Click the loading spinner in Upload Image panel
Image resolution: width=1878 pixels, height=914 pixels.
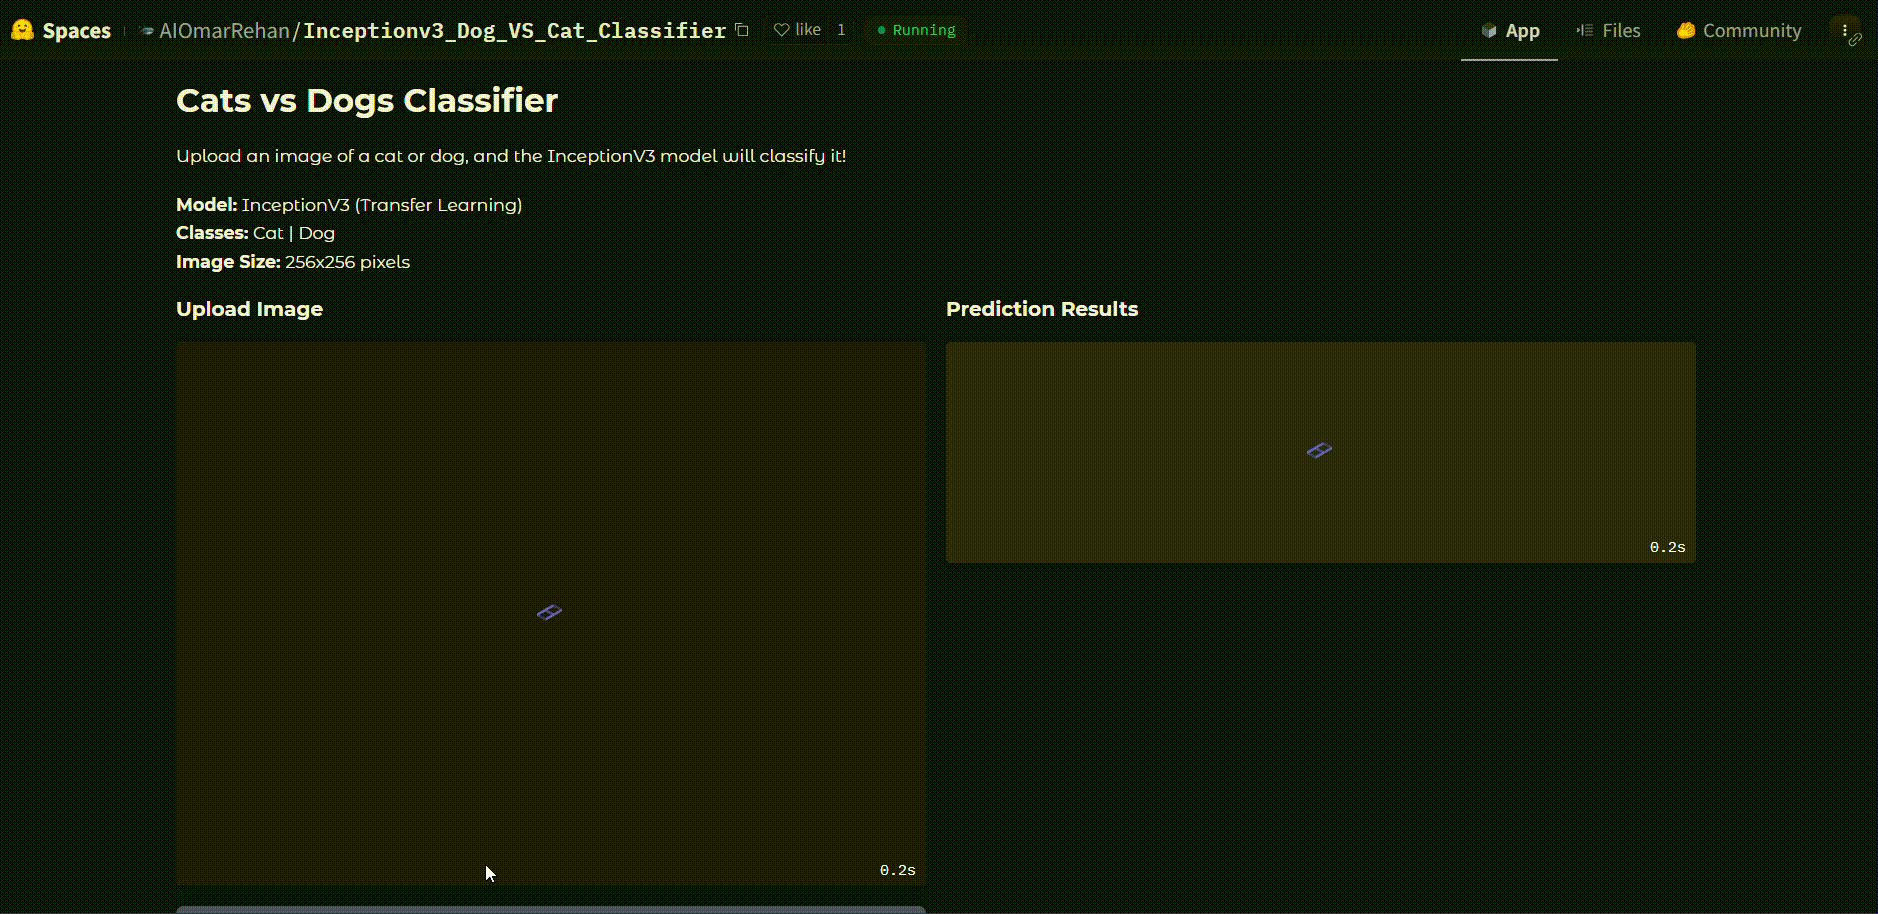coord(549,612)
